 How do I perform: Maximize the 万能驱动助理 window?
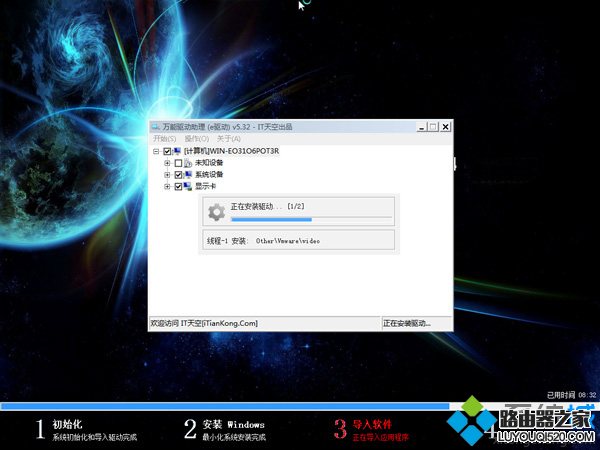point(433,127)
